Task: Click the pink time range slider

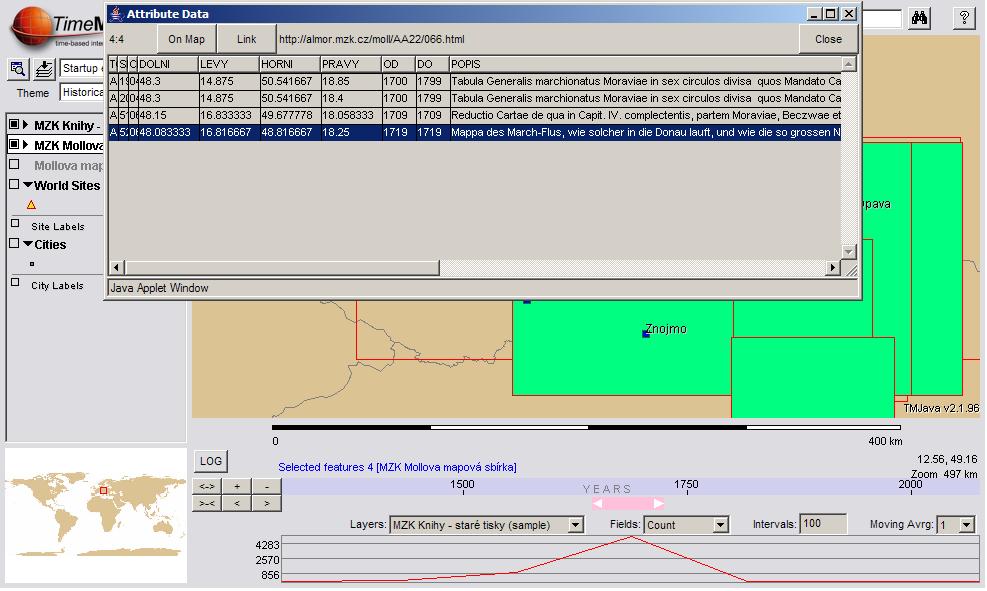Action: click(x=628, y=504)
